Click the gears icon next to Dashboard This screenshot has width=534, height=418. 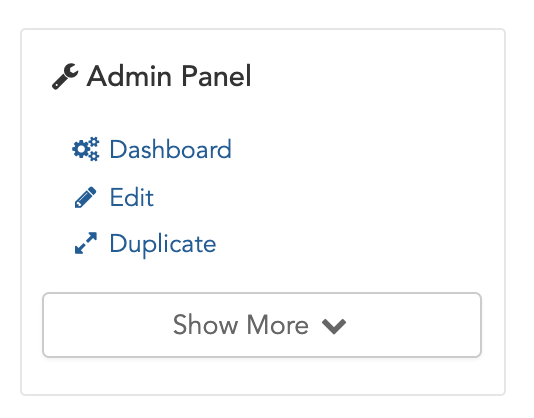point(86,149)
